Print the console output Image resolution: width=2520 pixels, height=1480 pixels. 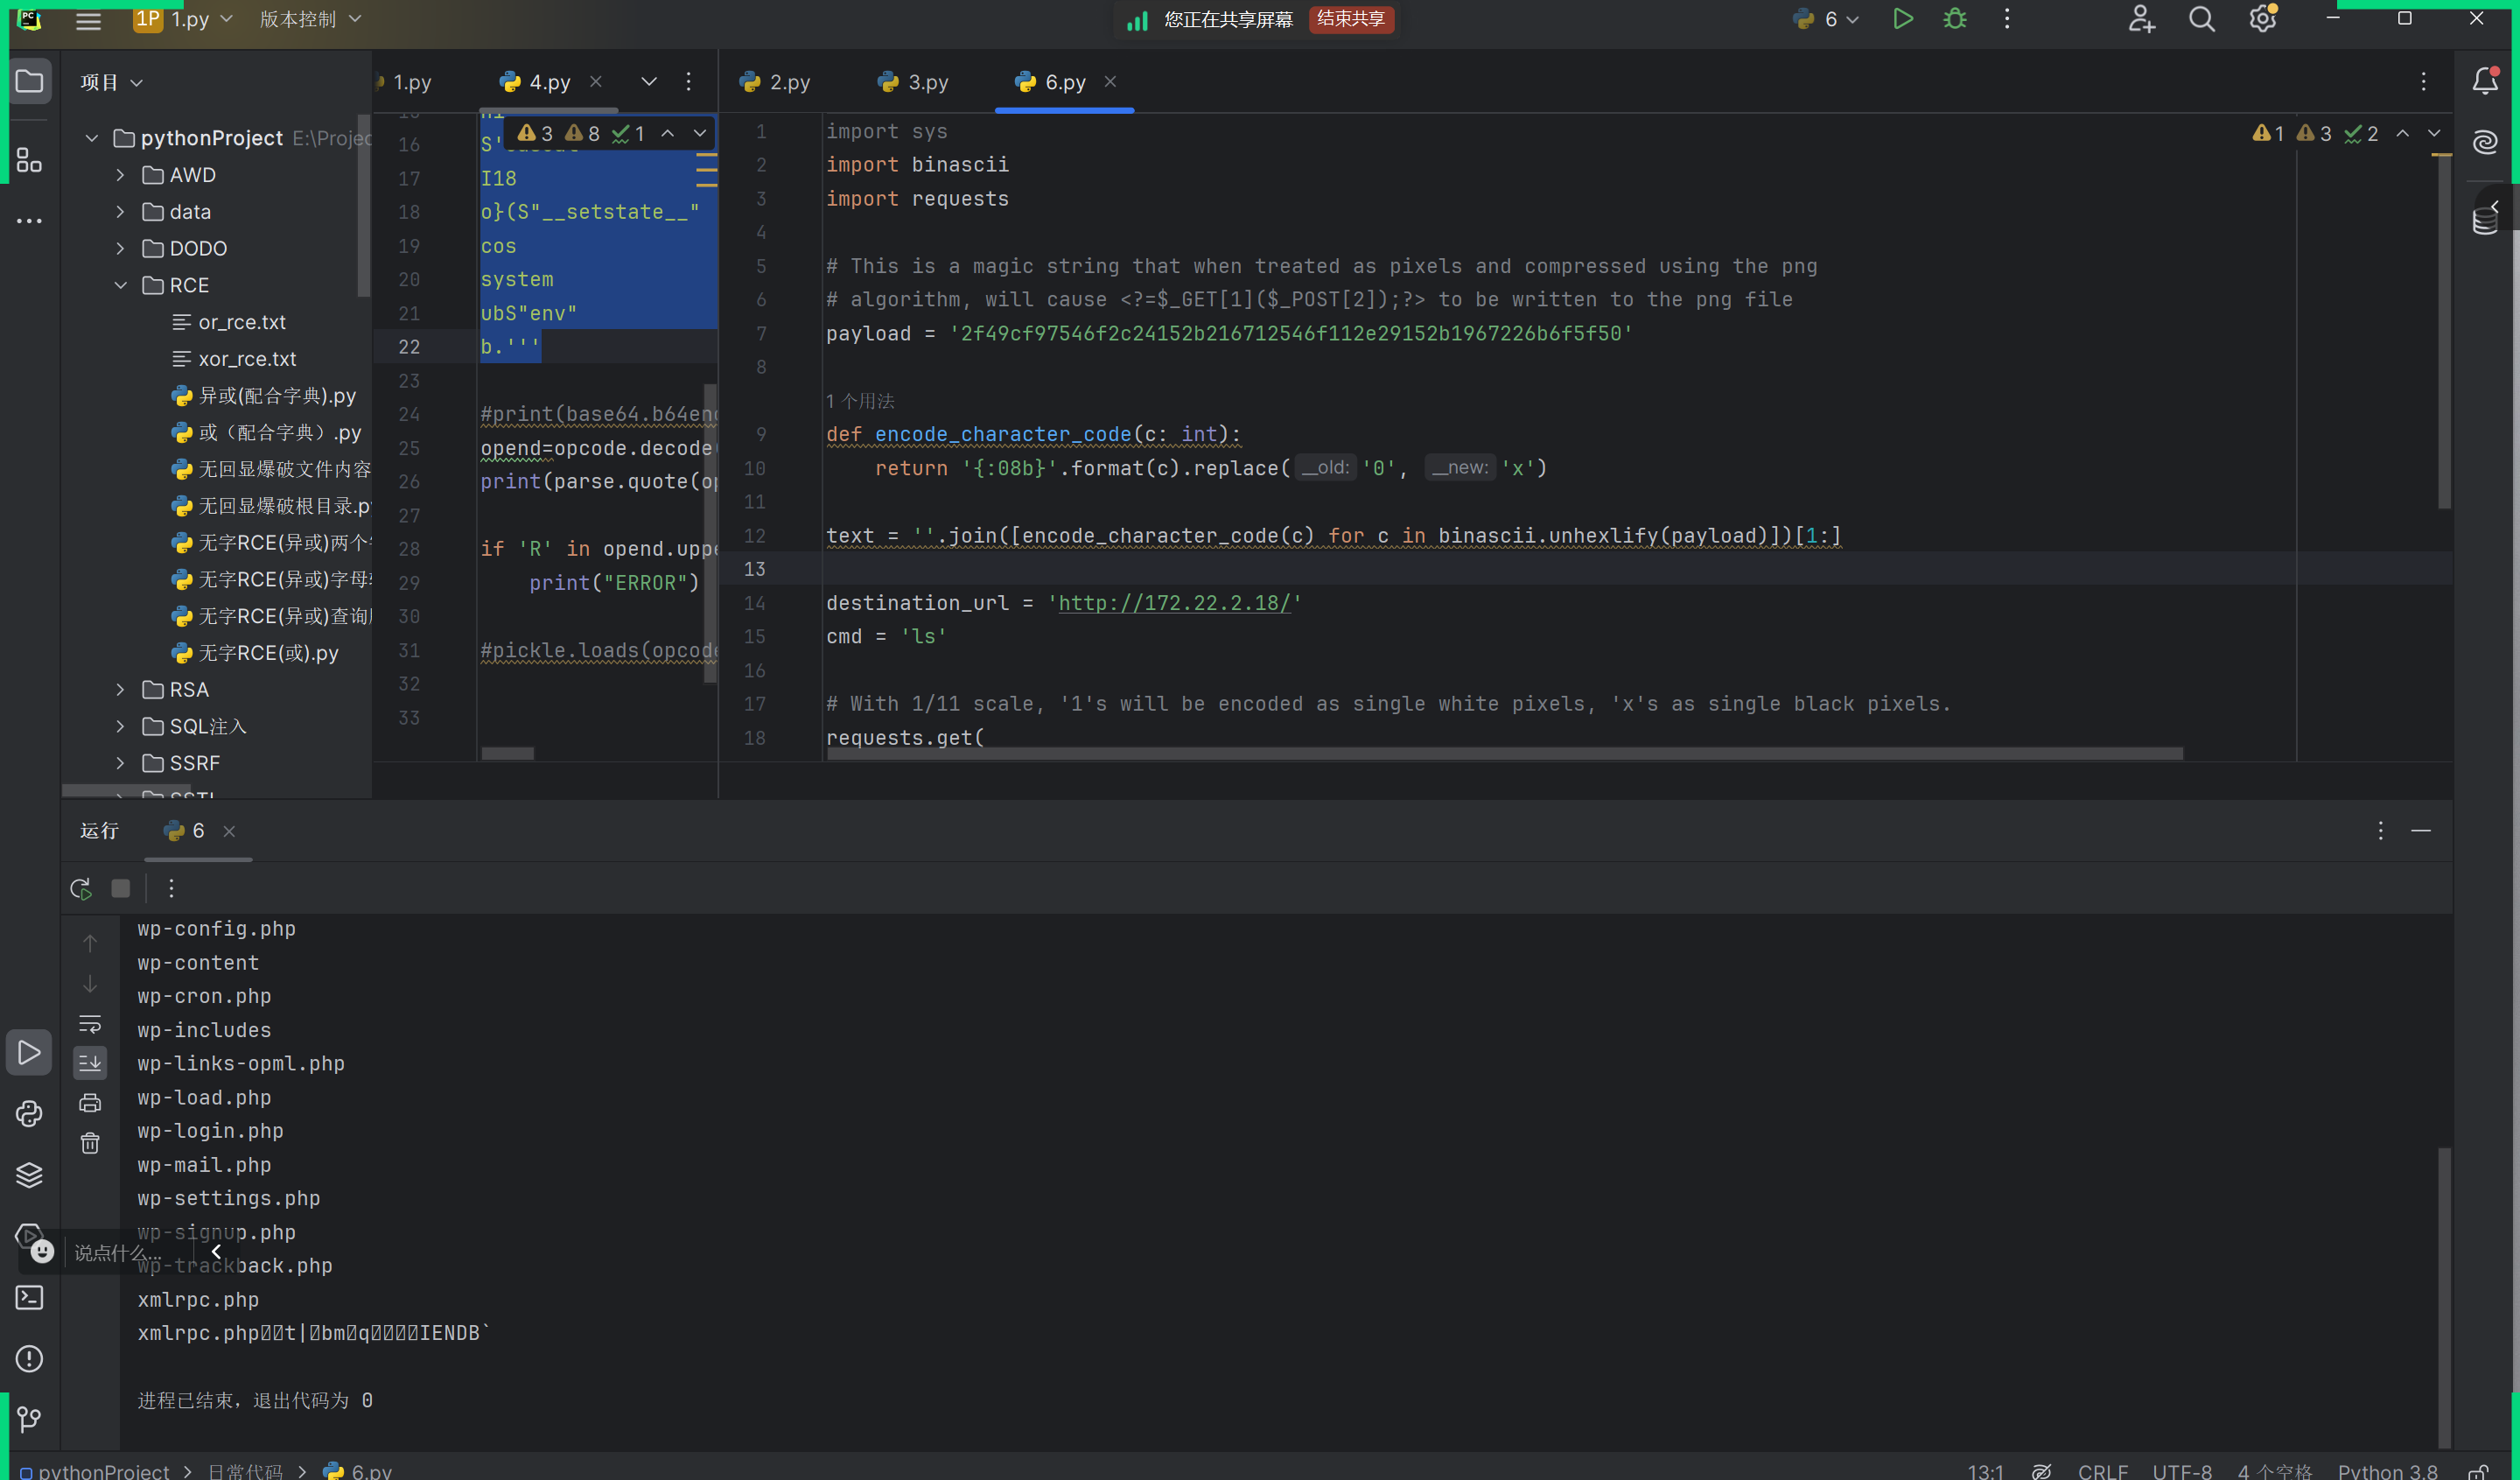(90, 1103)
